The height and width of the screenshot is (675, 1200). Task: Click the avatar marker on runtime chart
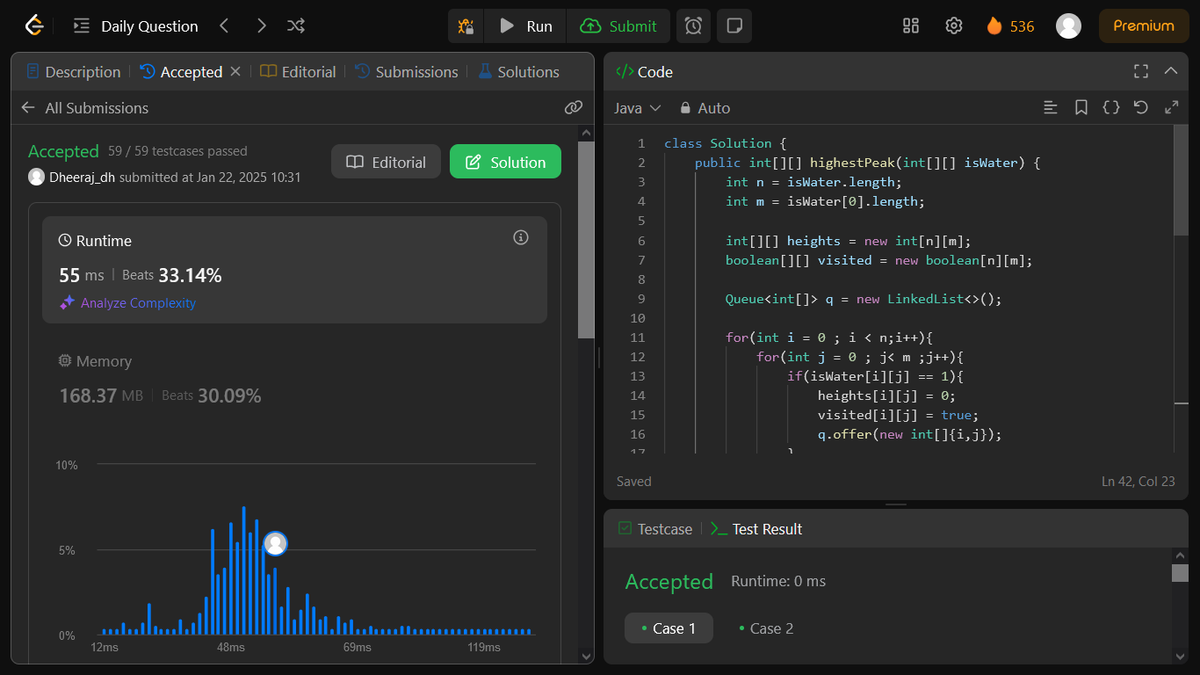click(x=275, y=543)
